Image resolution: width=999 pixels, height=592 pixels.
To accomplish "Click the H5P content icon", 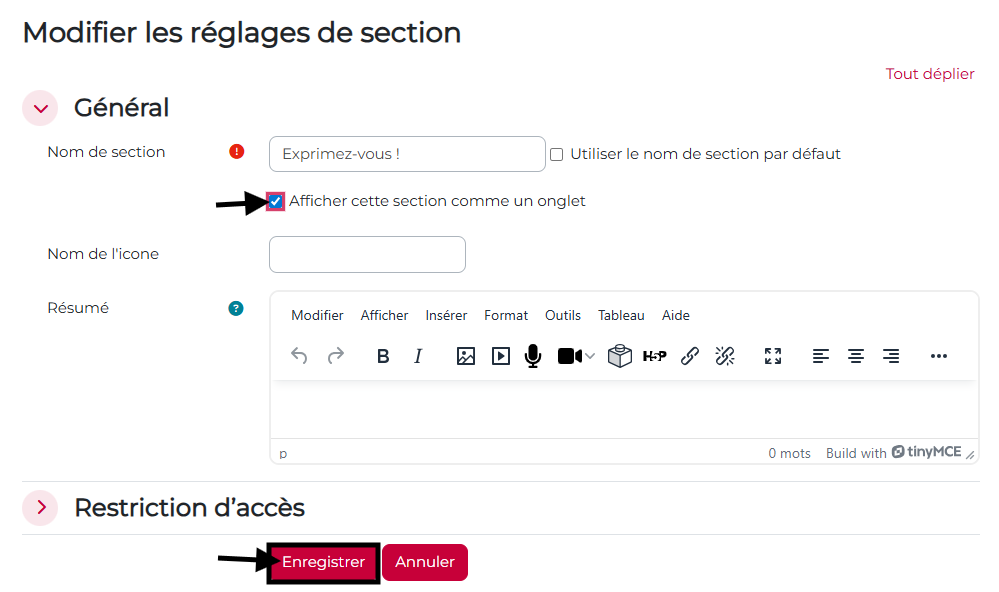I will (x=654, y=356).
